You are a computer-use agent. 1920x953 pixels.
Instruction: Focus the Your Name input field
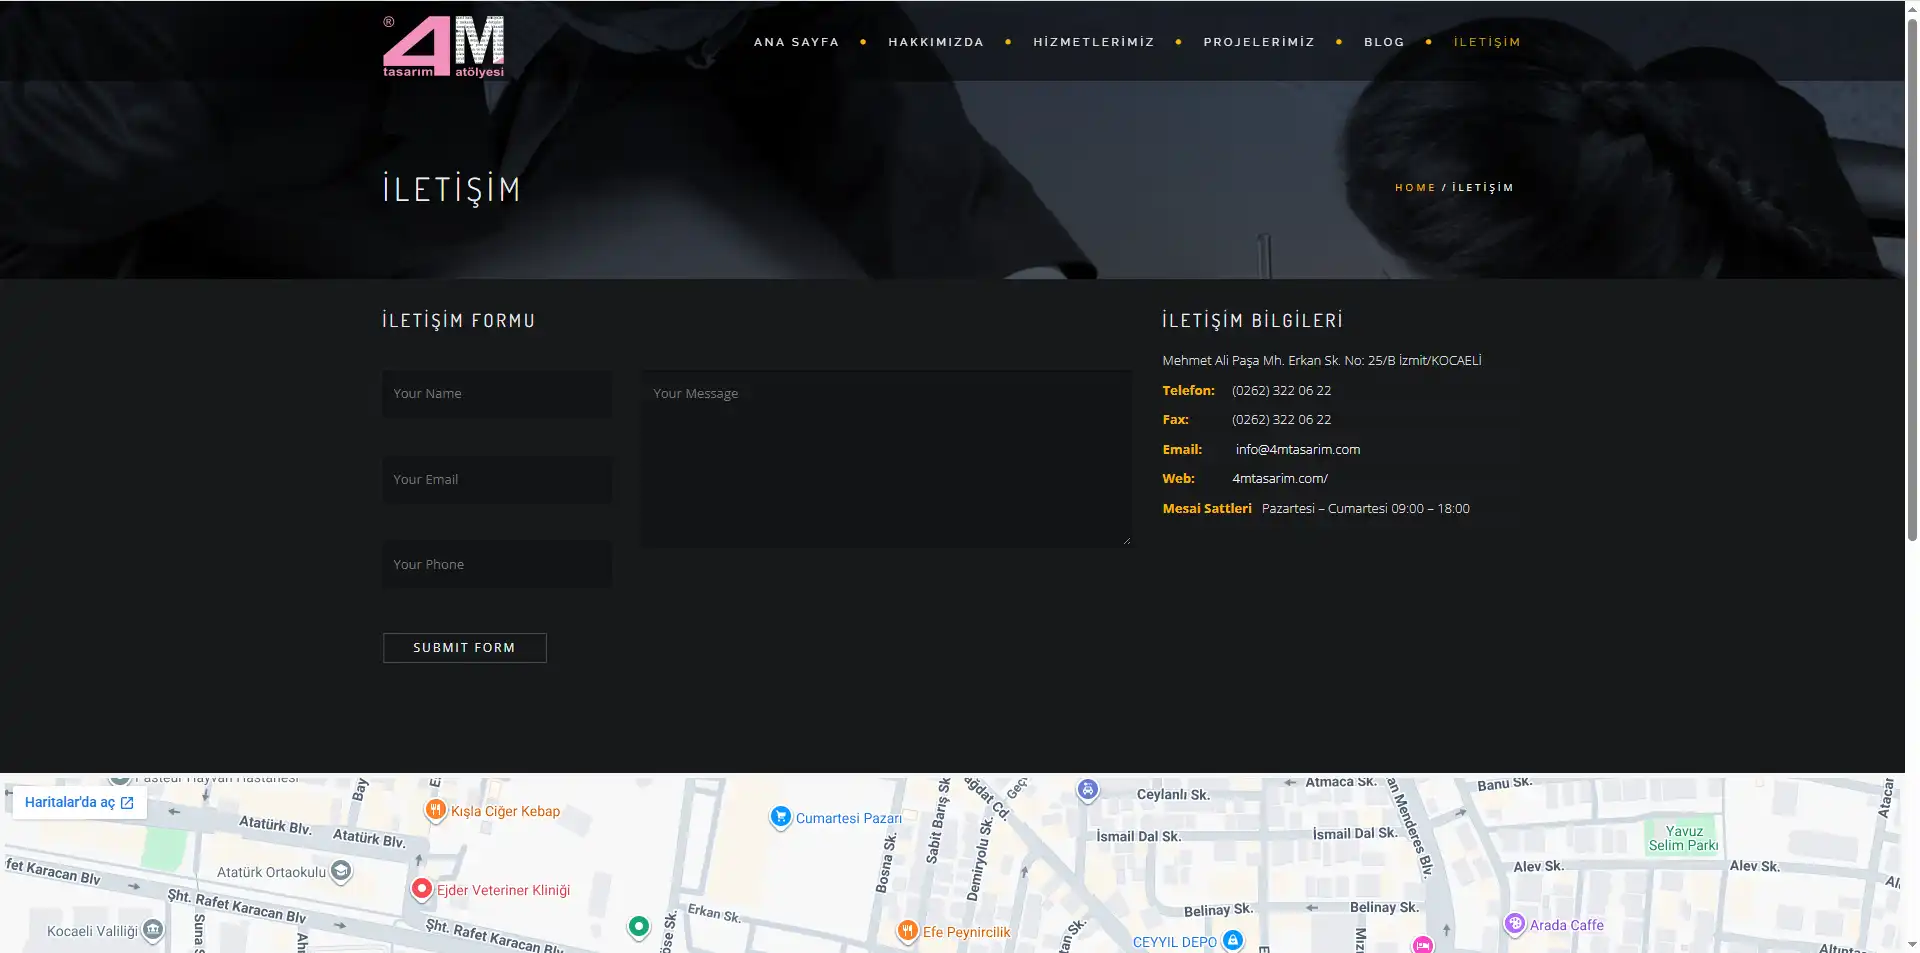(497, 394)
